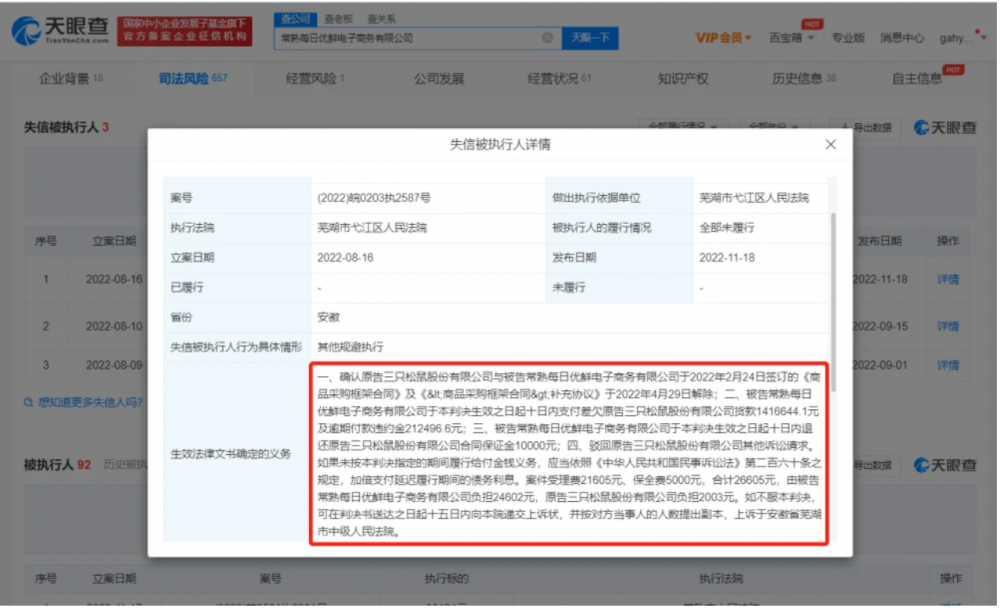Close the 失信被执行人详情 dialog

[x=830, y=145]
